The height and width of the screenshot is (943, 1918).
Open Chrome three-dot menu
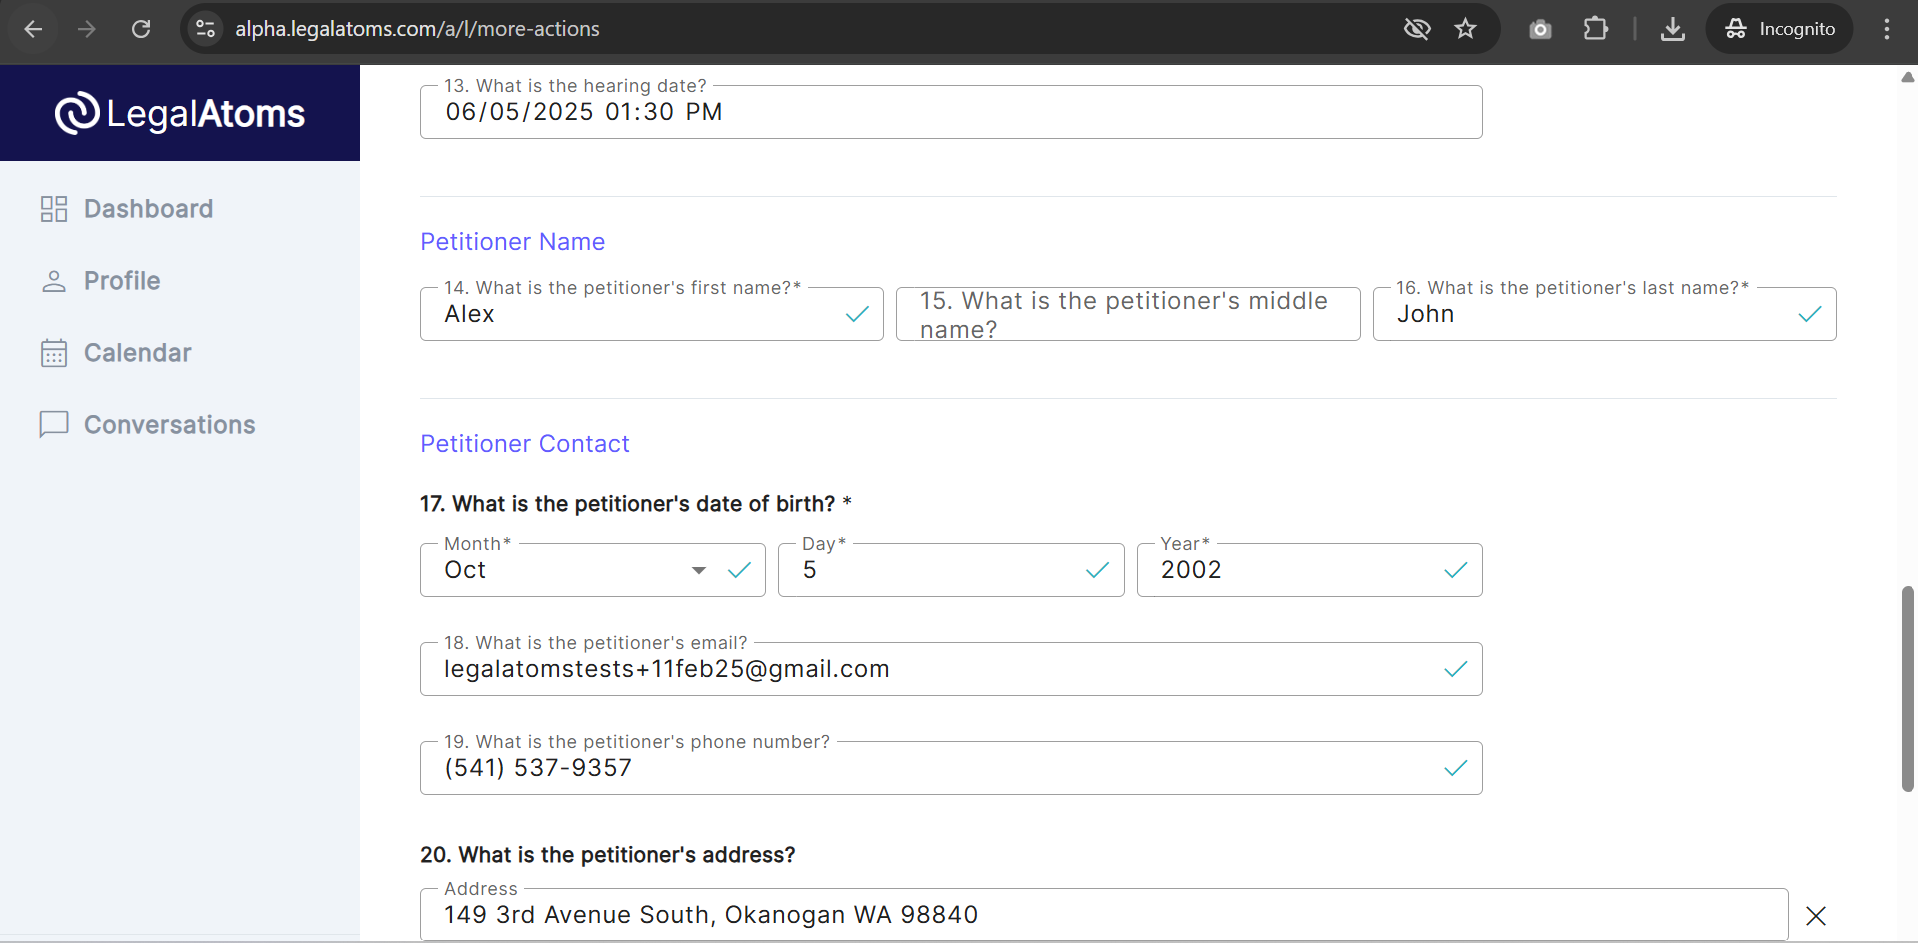(x=1887, y=29)
